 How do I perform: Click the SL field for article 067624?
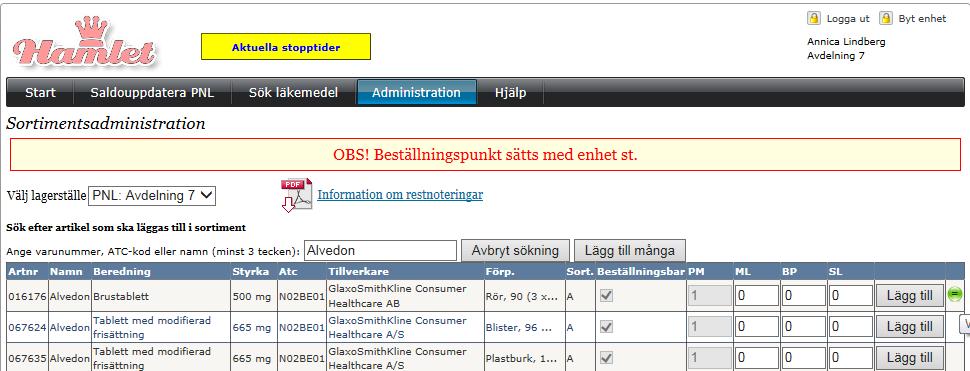click(x=851, y=326)
